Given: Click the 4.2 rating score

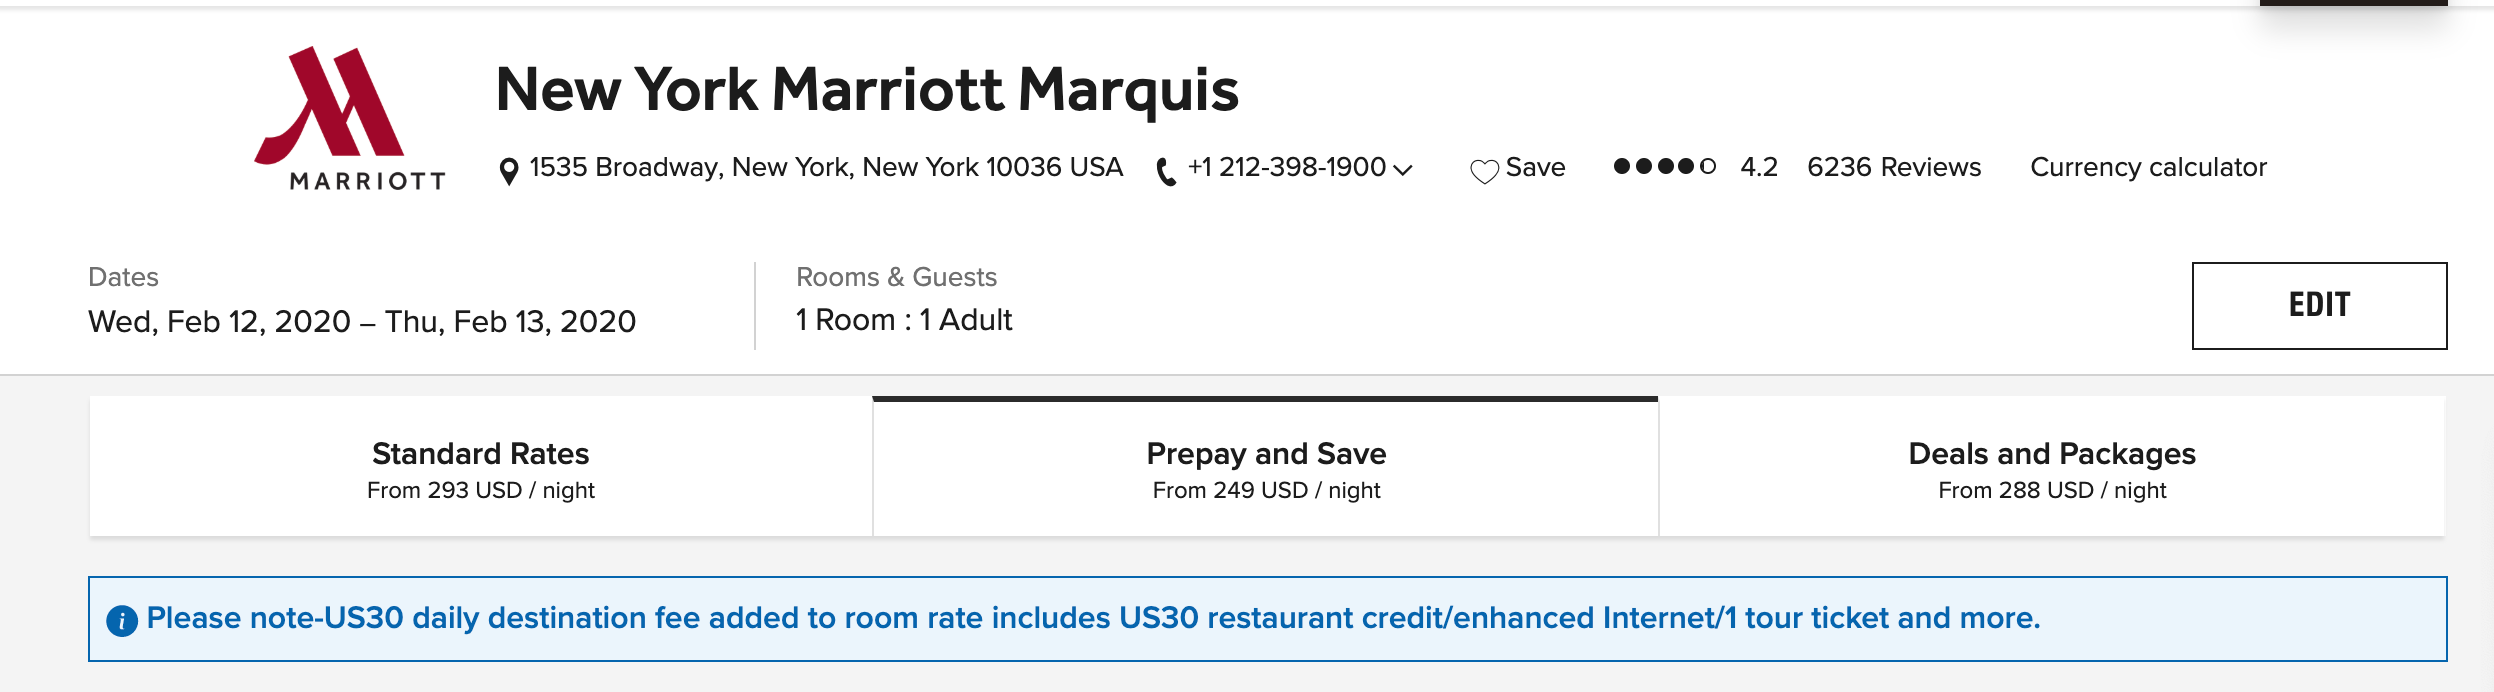Looking at the screenshot, I should (x=1759, y=167).
